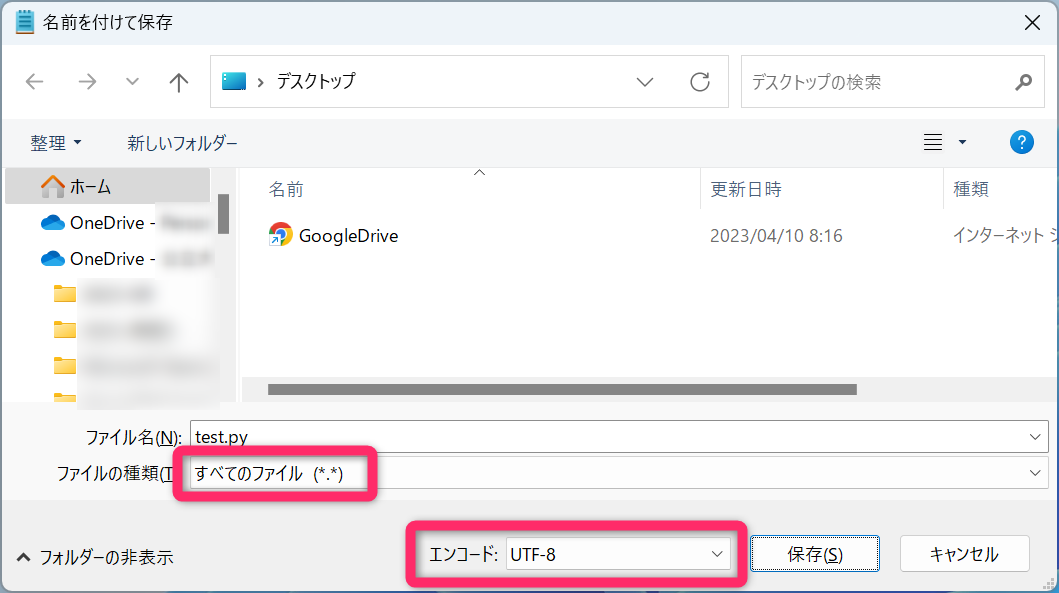
Task: Click the blue help question mark icon
Action: click(x=1021, y=143)
